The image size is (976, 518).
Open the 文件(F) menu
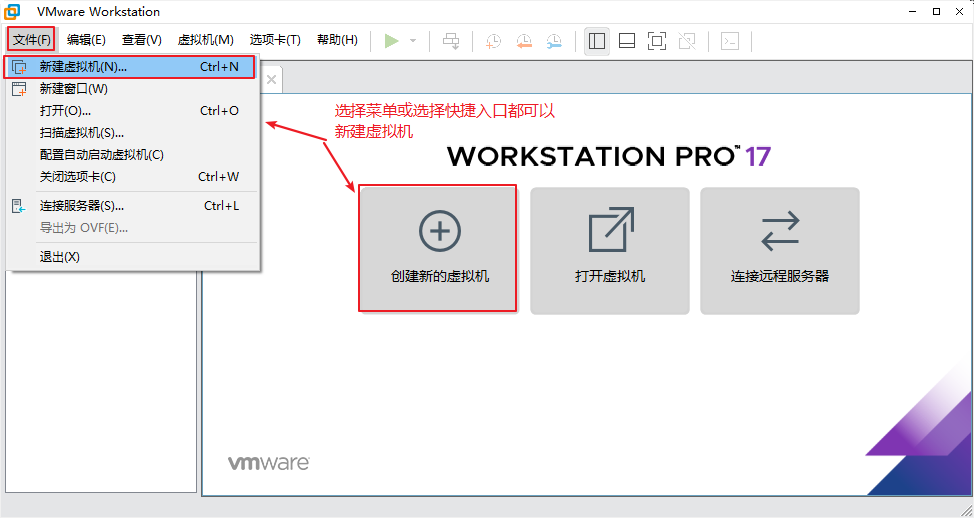[x=32, y=40]
